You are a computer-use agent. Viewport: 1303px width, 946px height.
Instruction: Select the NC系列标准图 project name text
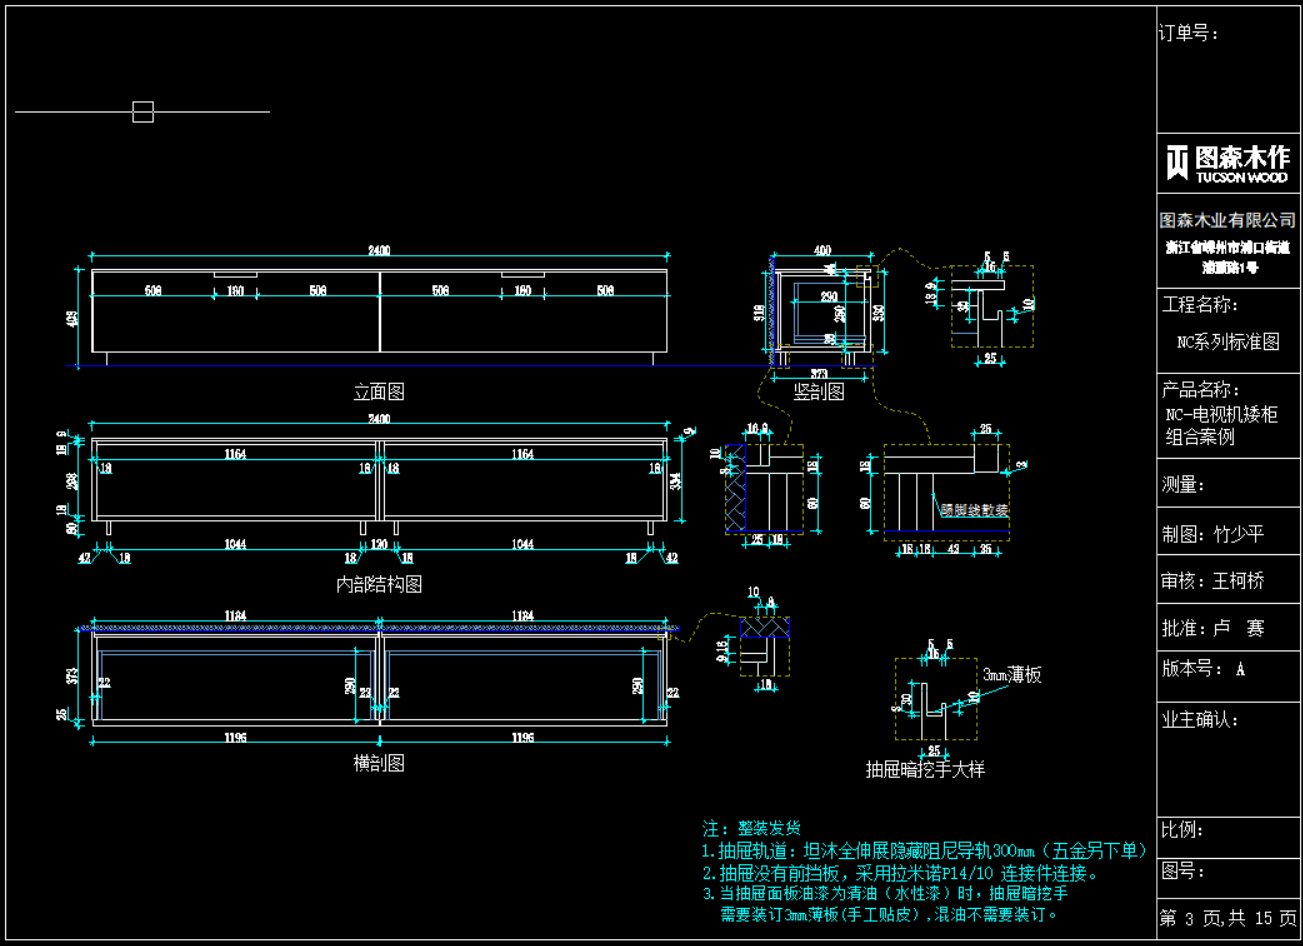click(x=1228, y=342)
